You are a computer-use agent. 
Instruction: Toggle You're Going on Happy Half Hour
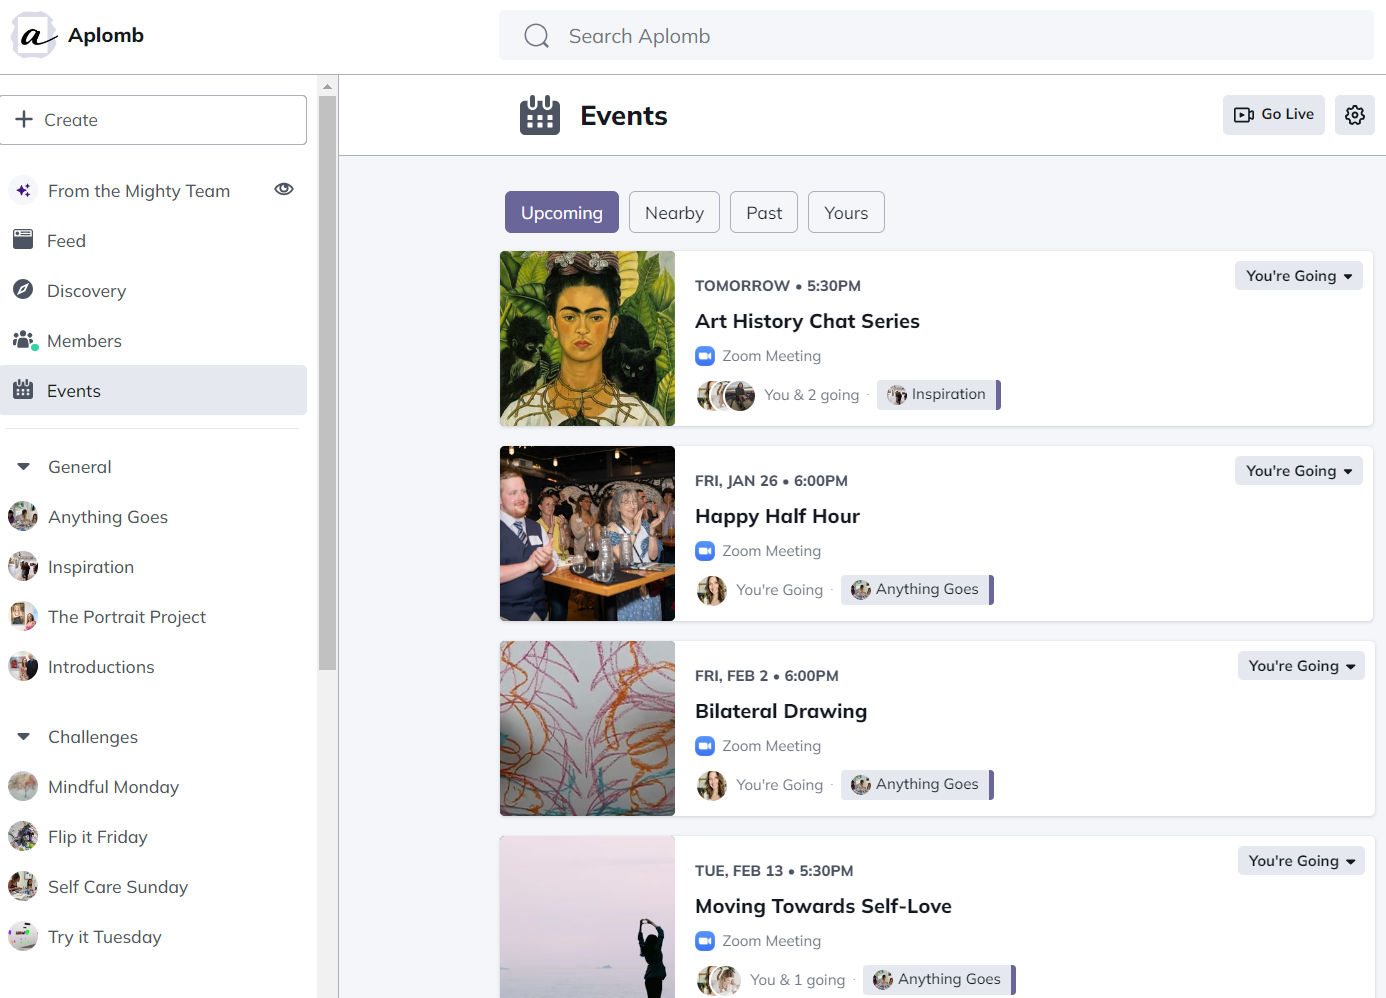[x=1298, y=470]
